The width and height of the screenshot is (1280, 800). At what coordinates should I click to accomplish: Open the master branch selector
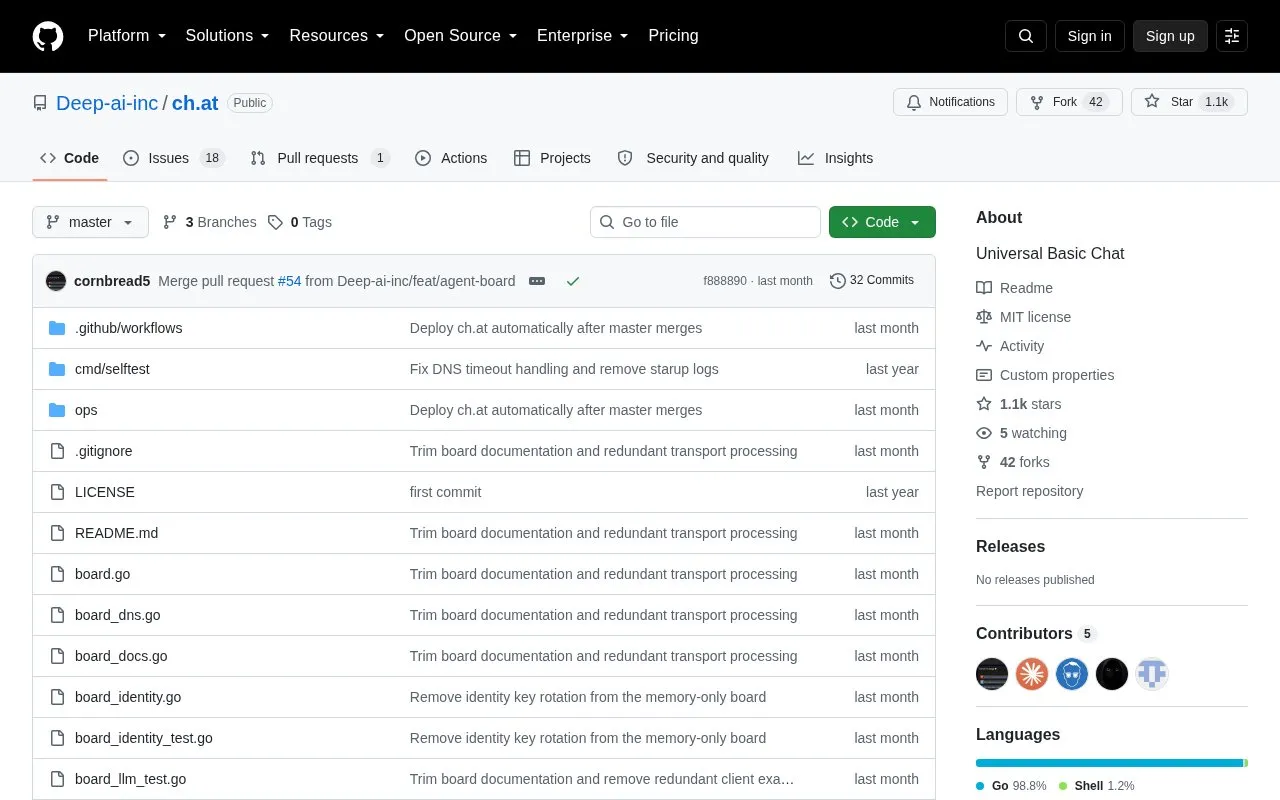tap(90, 222)
